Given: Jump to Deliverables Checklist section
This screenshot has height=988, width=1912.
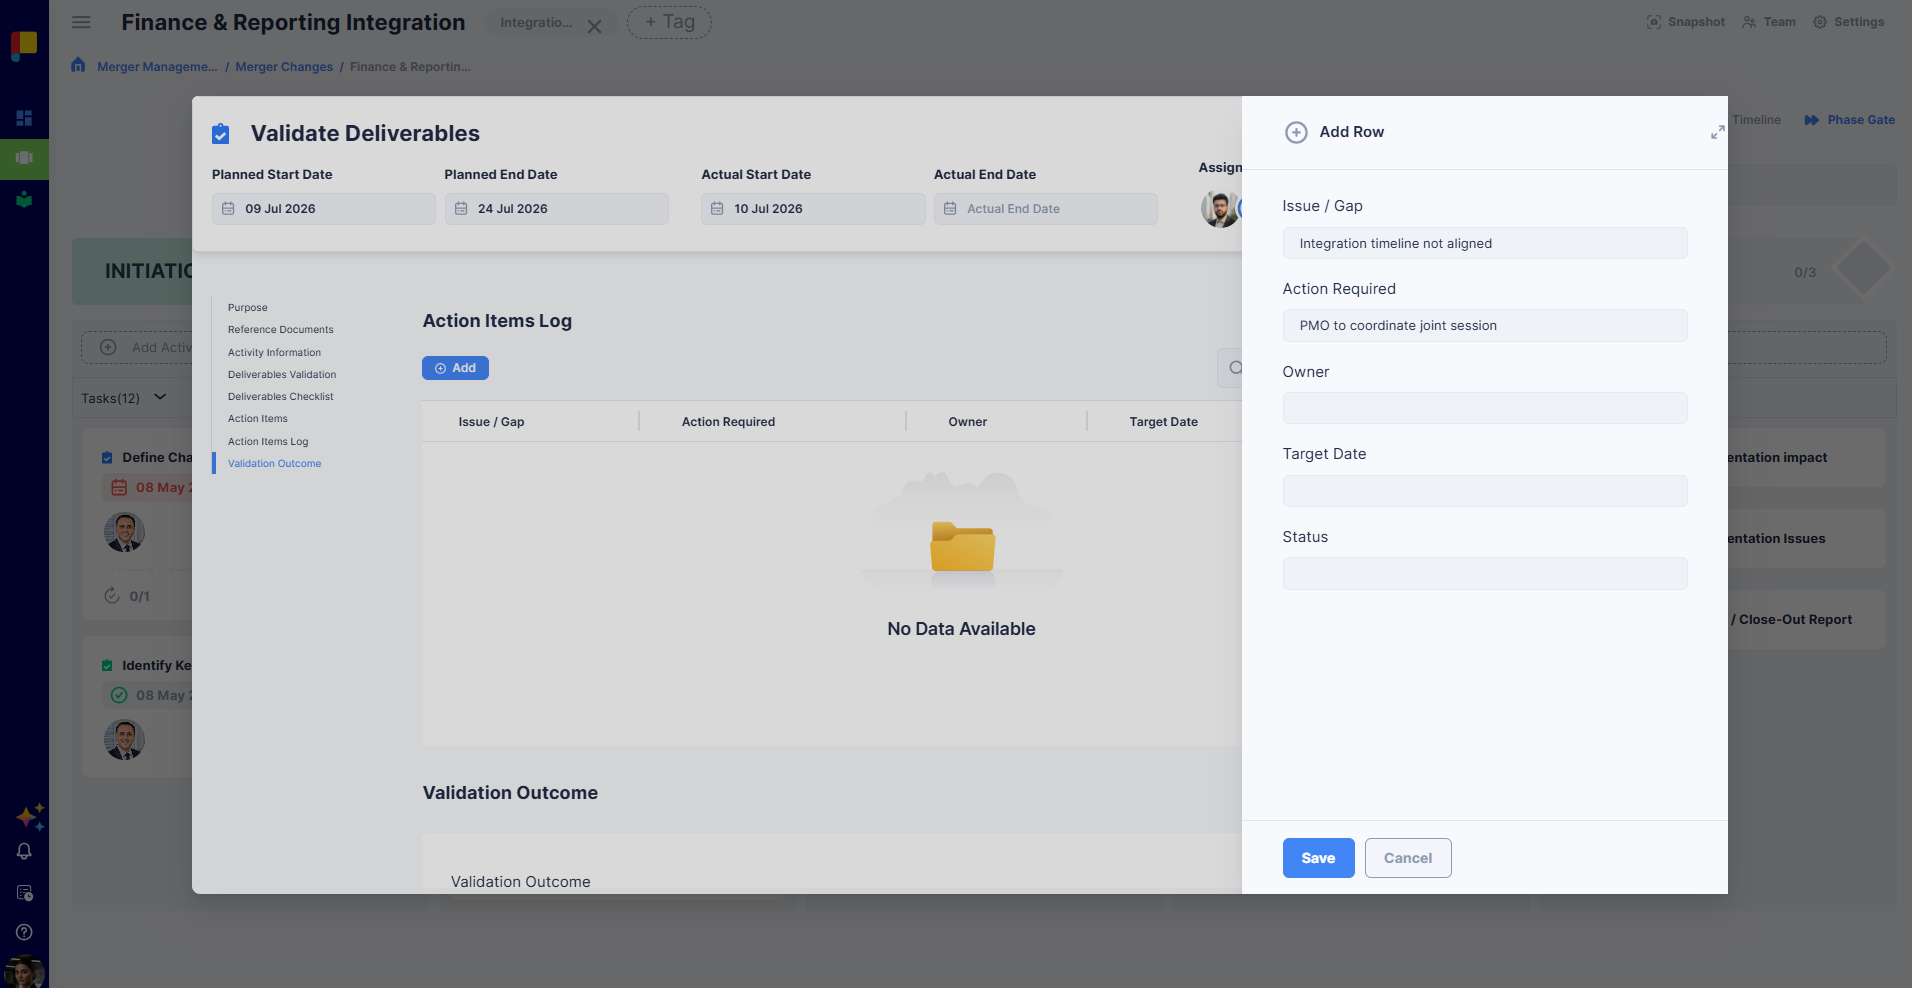Looking at the screenshot, I should coord(280,397).
